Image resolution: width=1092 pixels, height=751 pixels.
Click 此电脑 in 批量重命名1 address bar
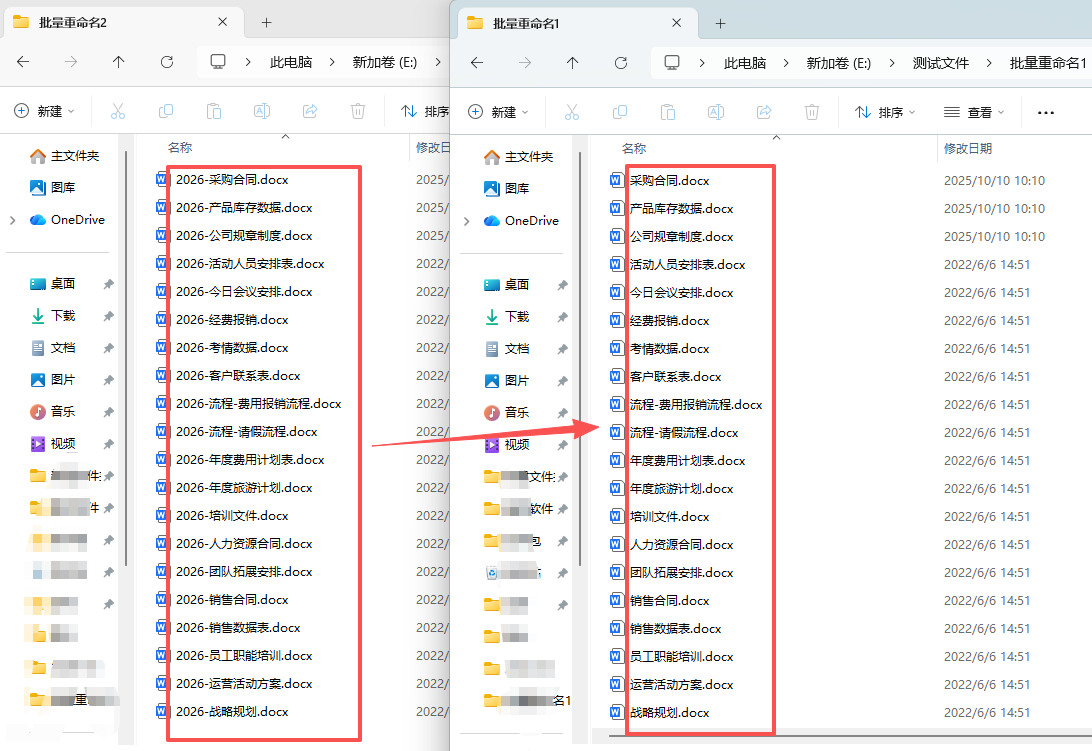pyautogui.click(x=744, y=63)
